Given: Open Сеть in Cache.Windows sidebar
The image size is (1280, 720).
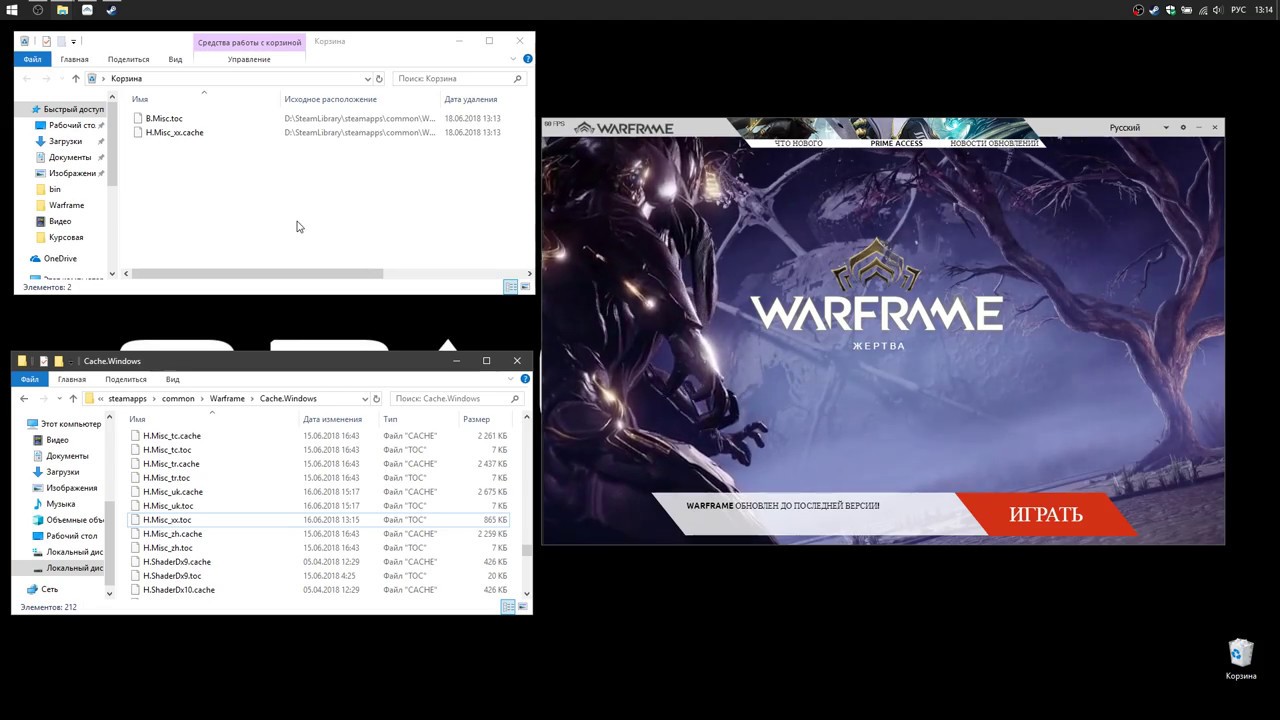Looking at the screenshot, I should pyautogui.click(x=49, y=590).
